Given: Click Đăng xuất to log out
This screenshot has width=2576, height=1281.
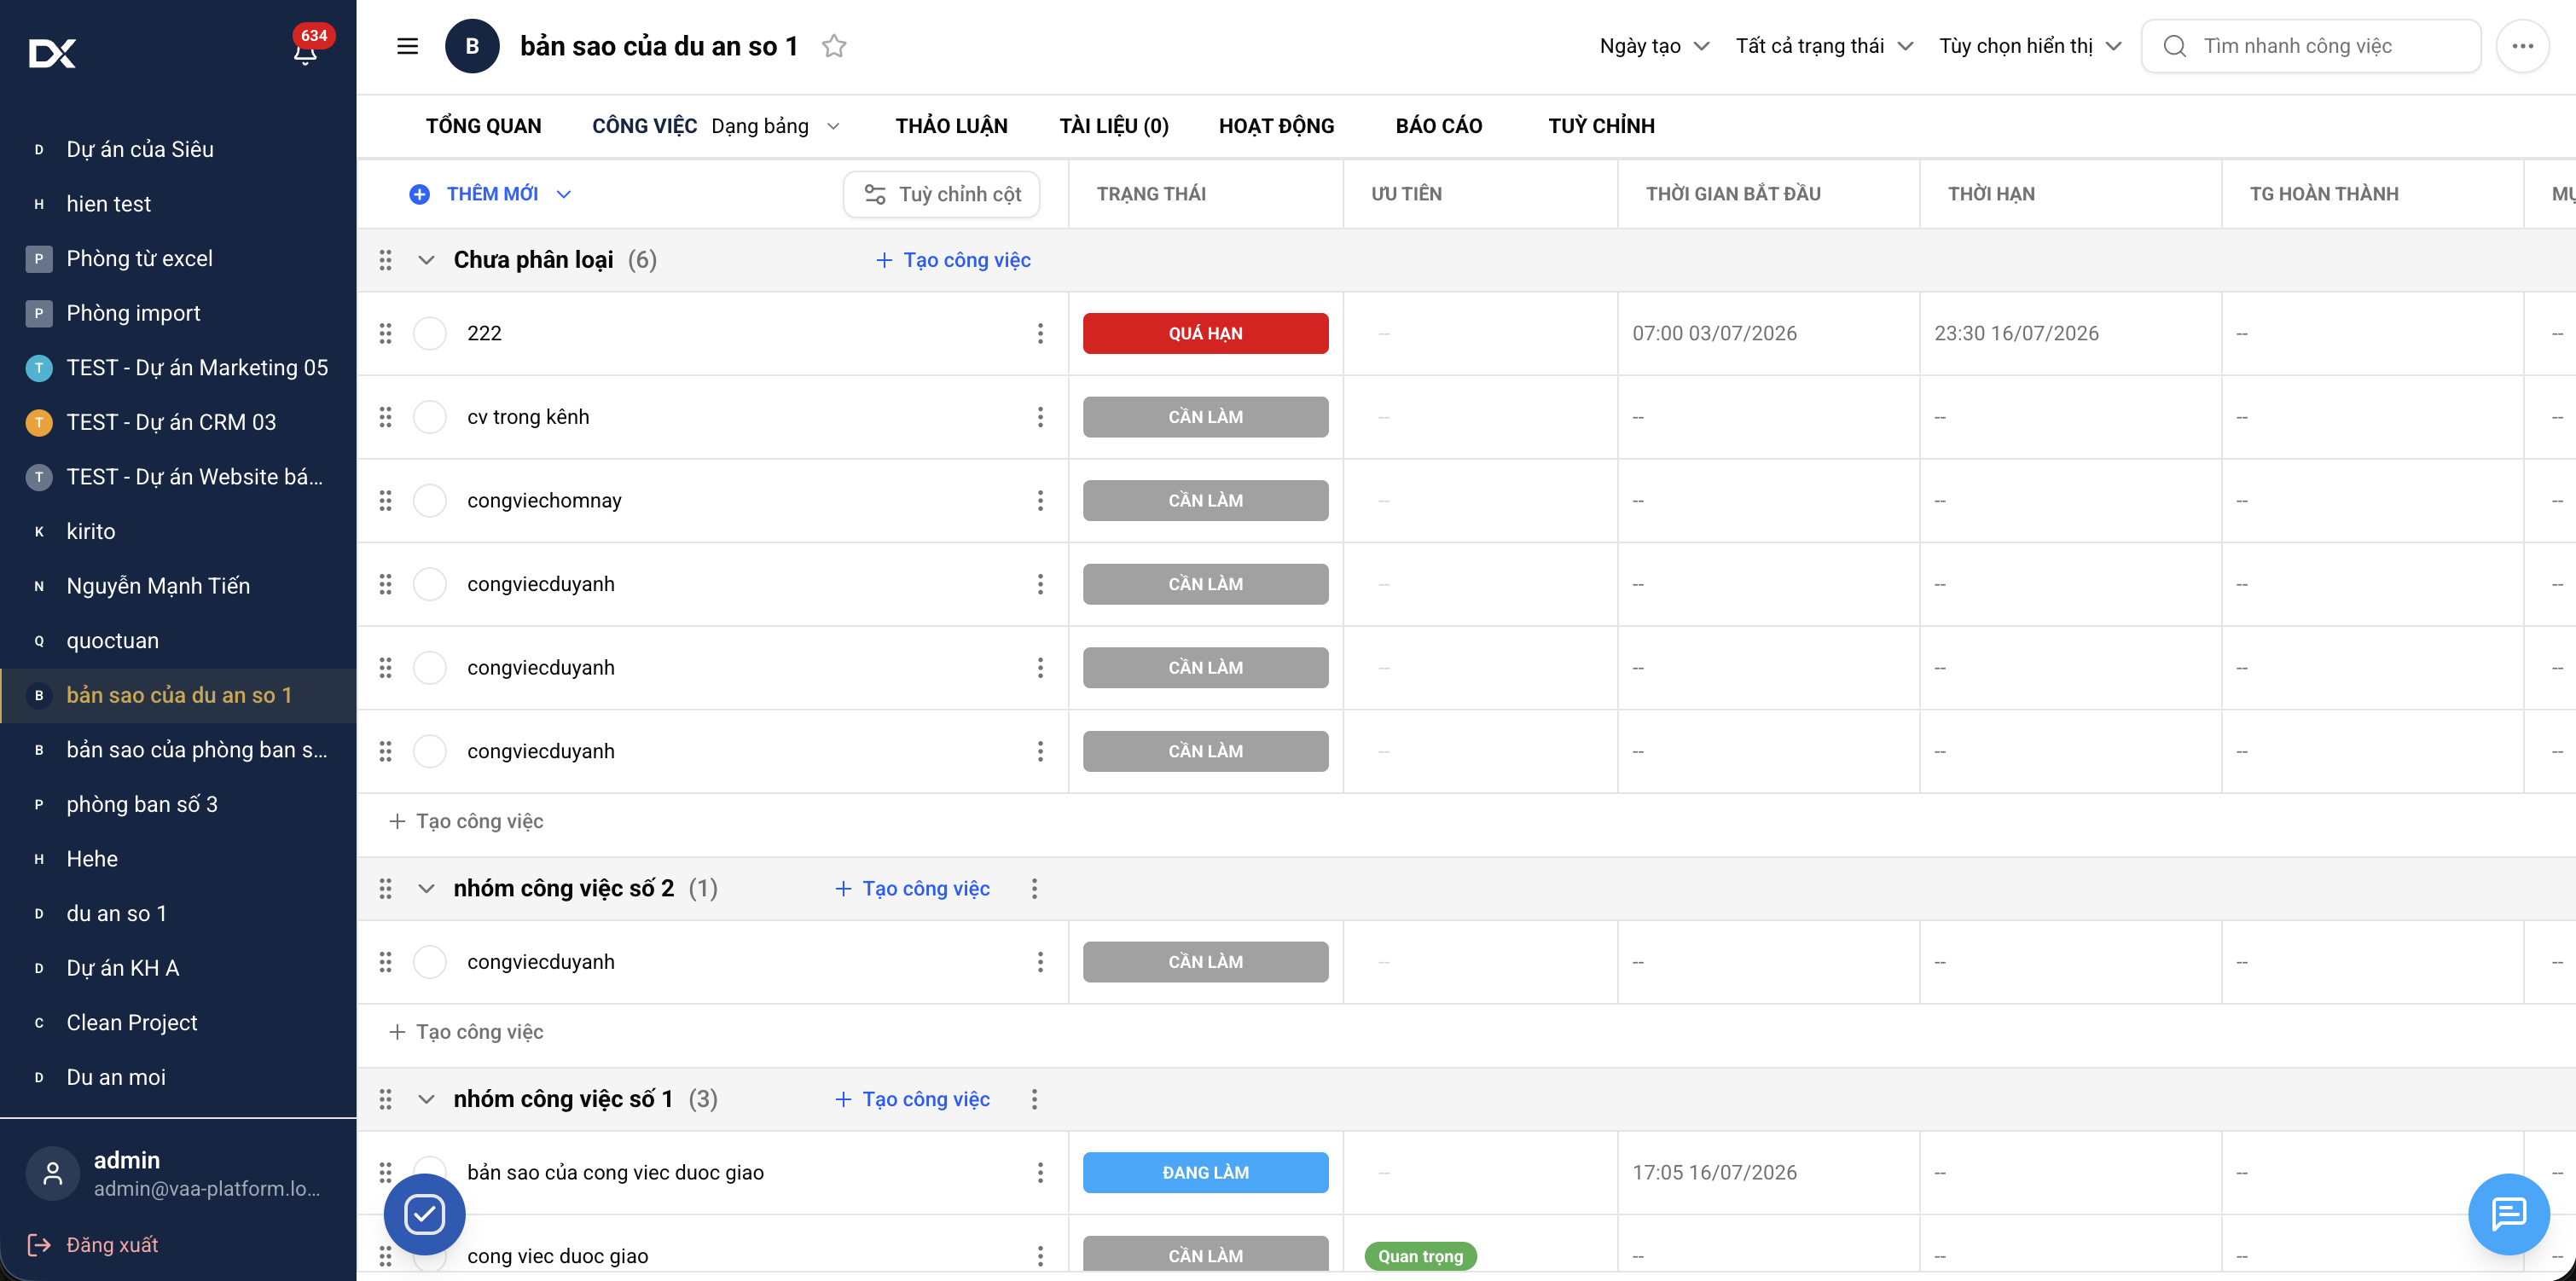Looking at the screenshot, I should pos(93,1244).
